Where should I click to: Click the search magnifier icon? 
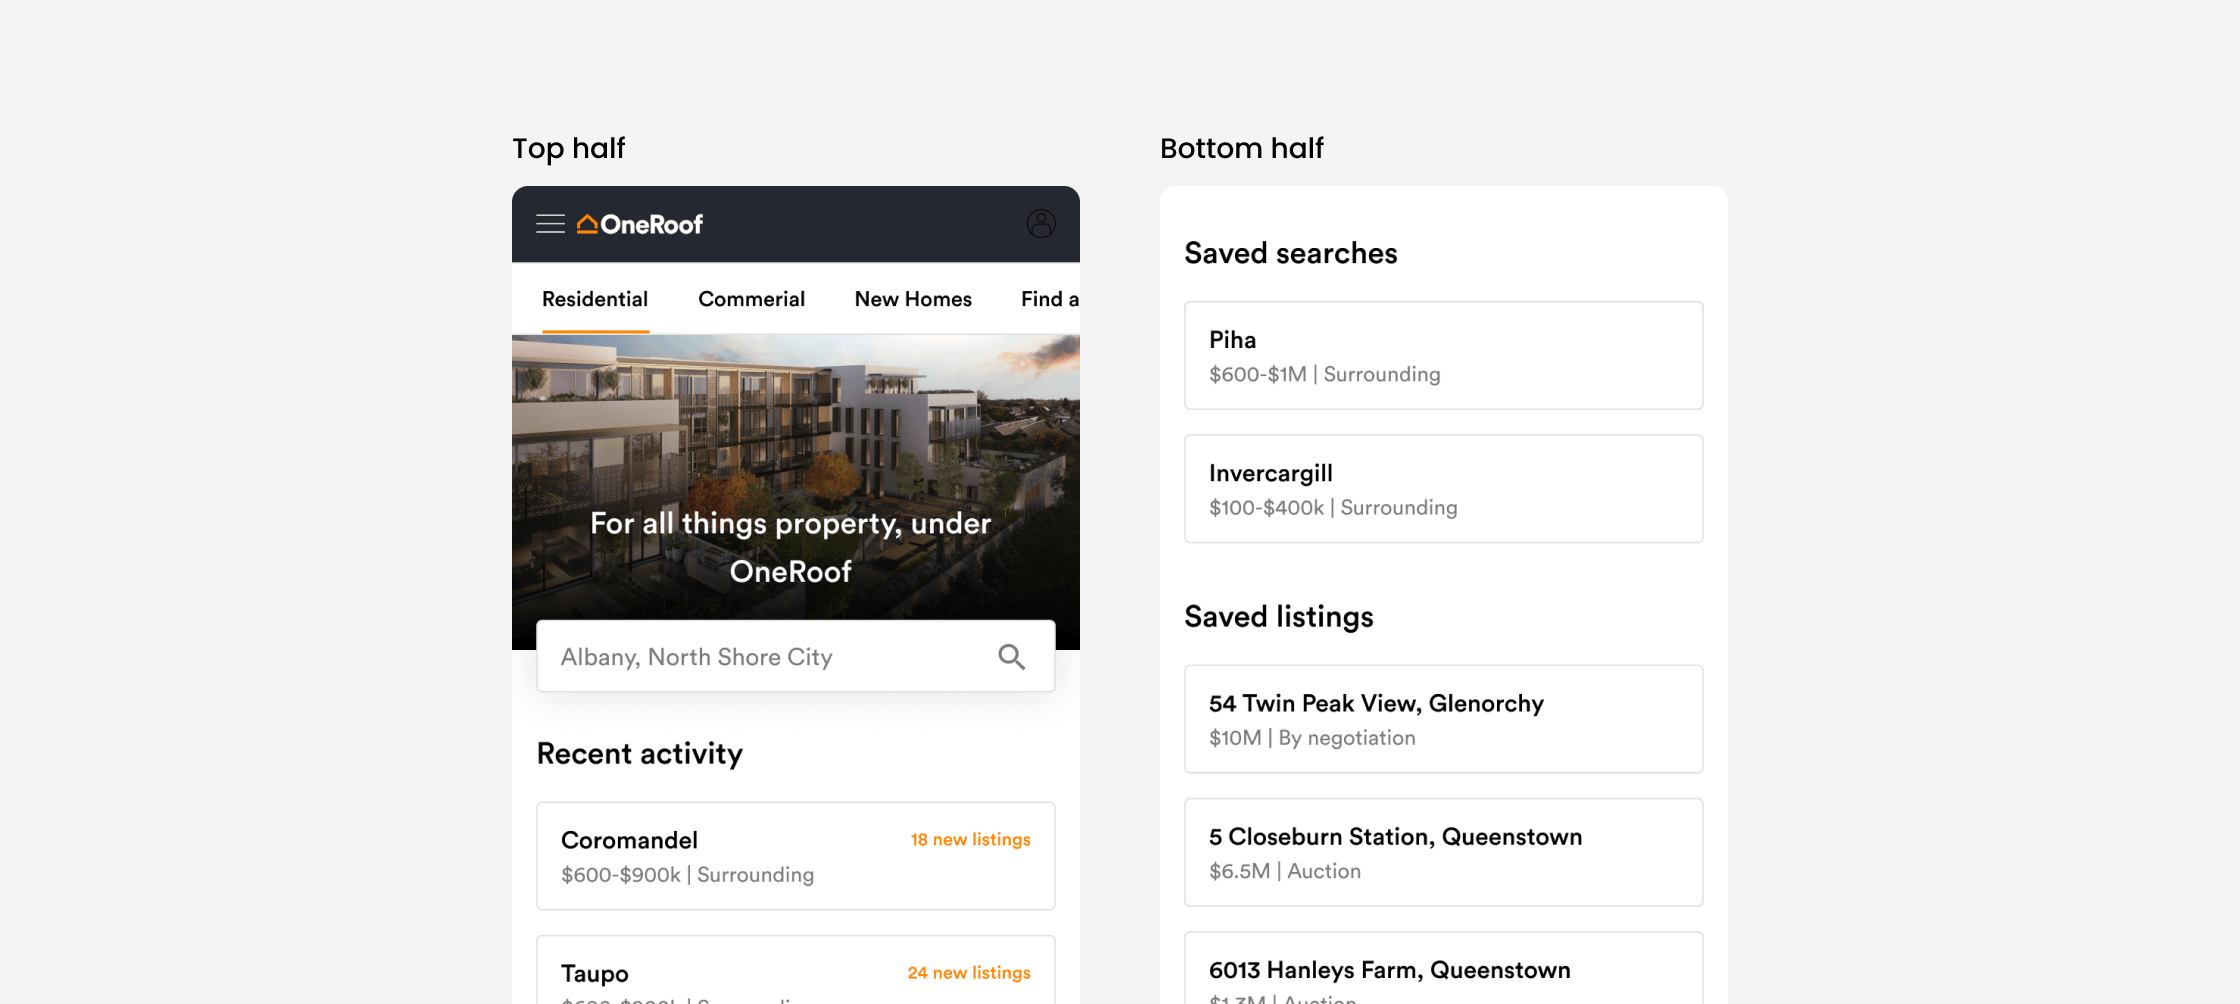tap(1012, 657)
